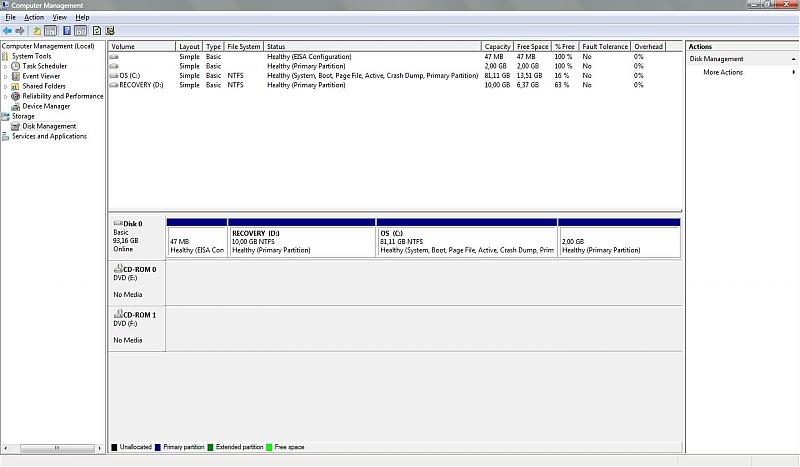Expand the Shared Folders tree node

[6, 86]
